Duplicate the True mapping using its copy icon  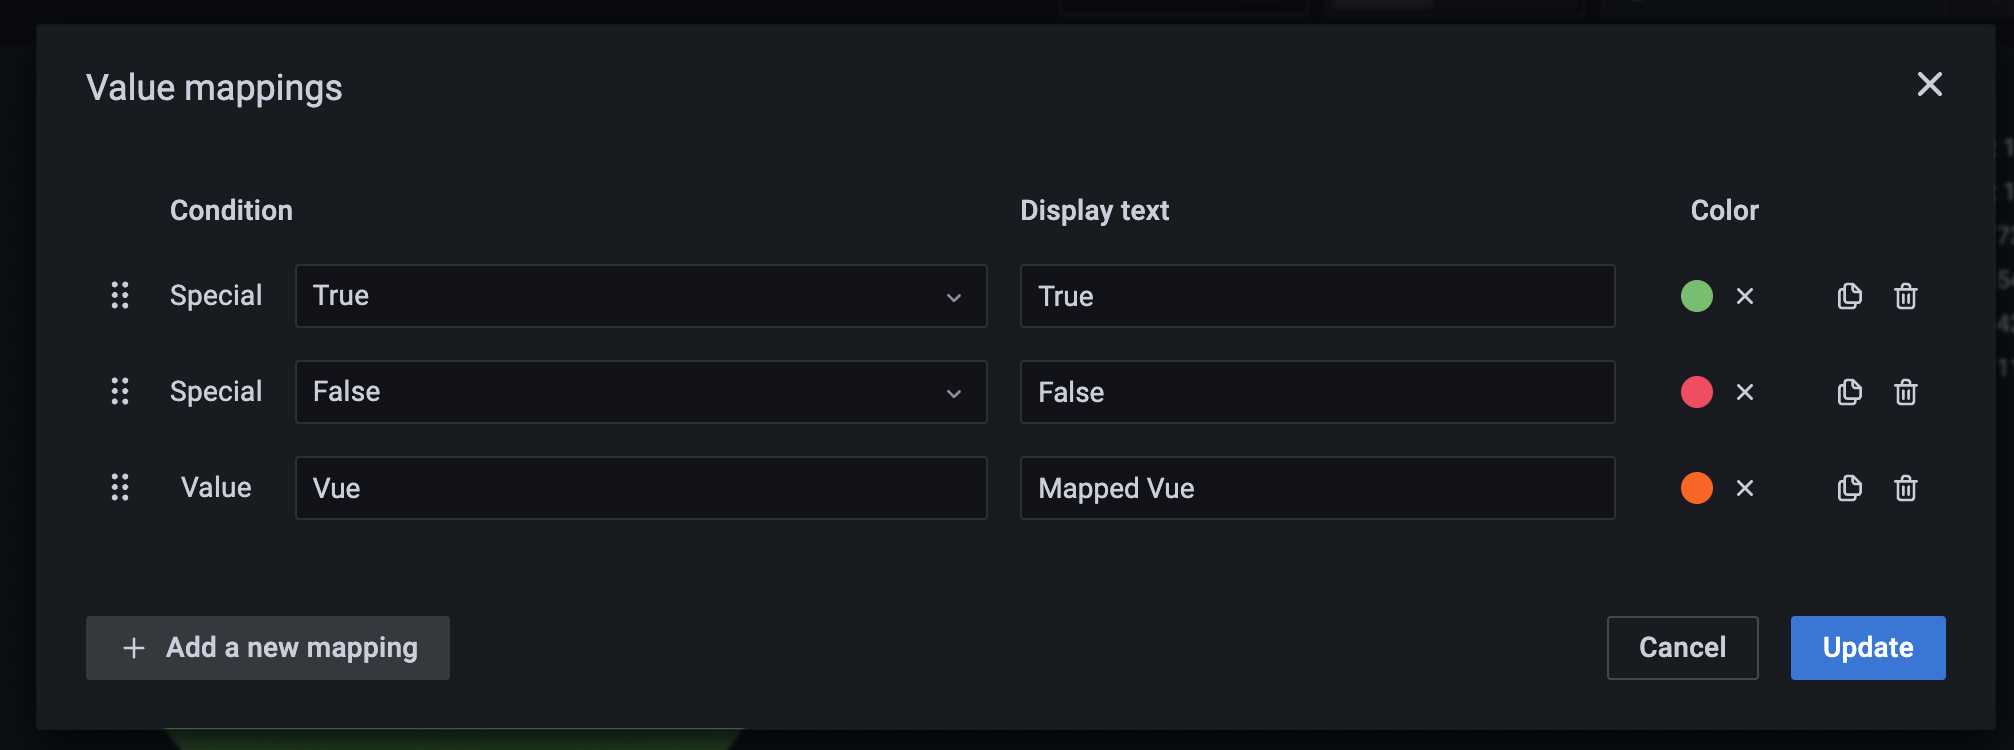[x=1849, y=296]
